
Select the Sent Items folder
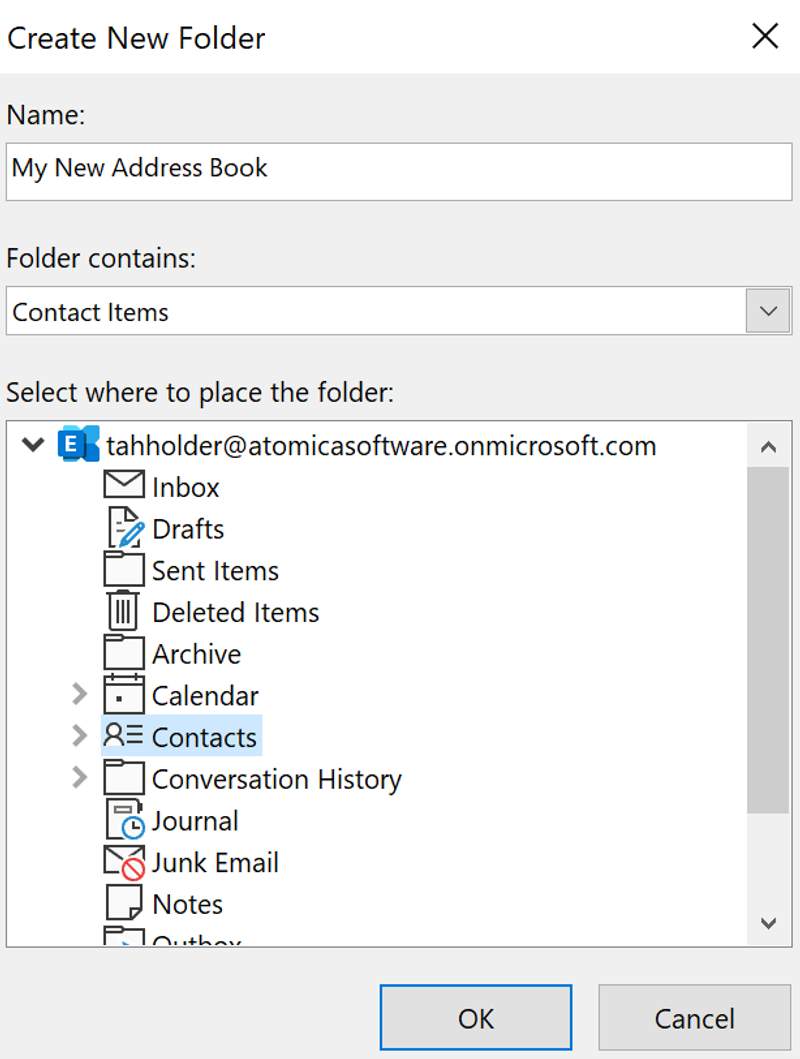[x=214, y=569]
